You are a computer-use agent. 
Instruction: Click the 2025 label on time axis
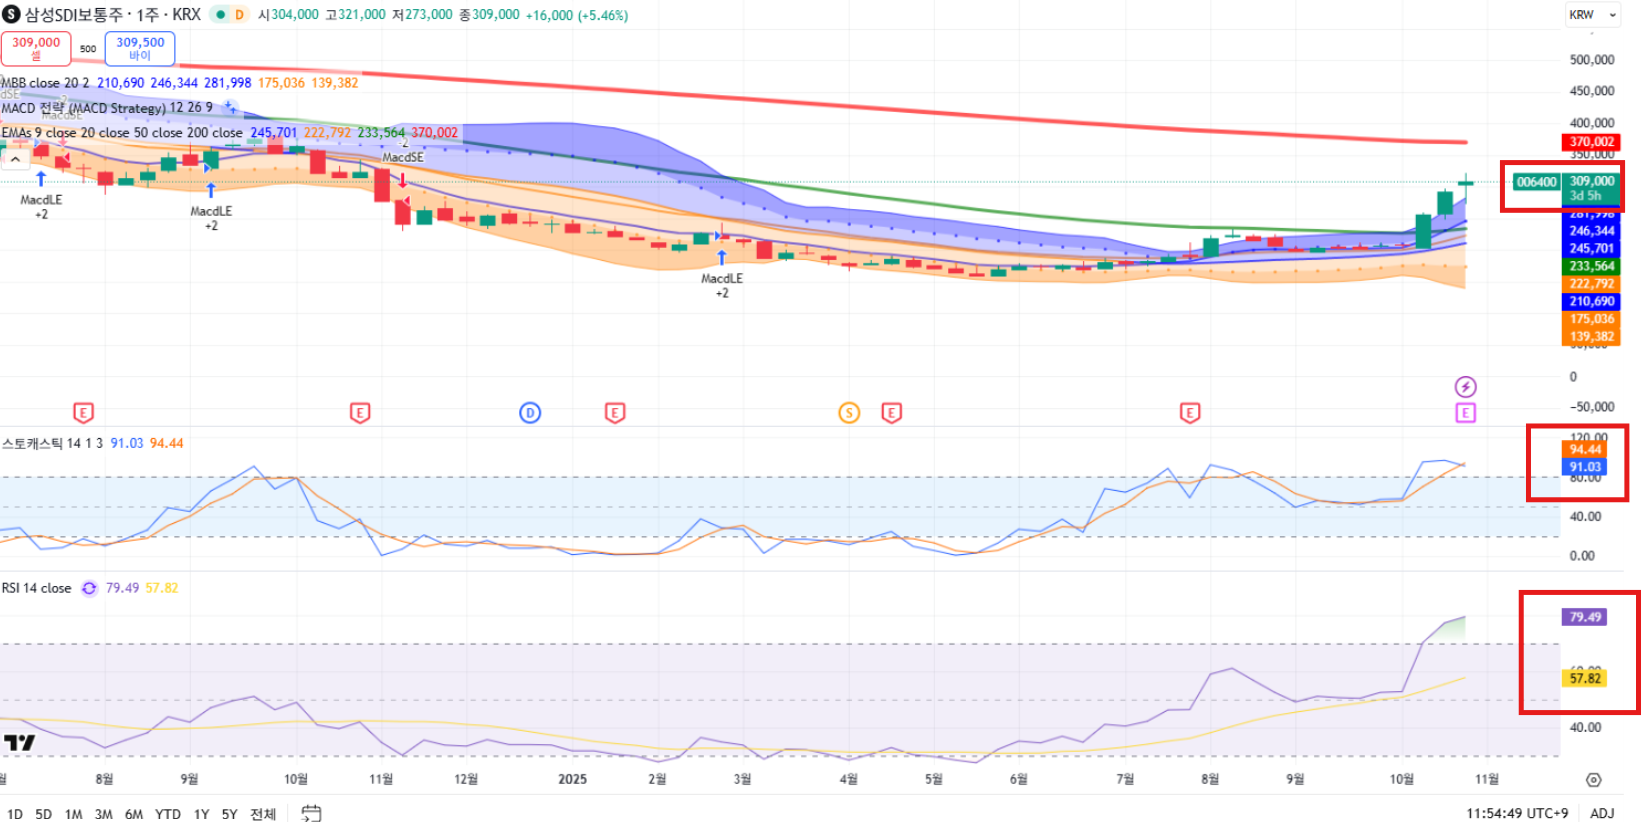pos(572,779)
